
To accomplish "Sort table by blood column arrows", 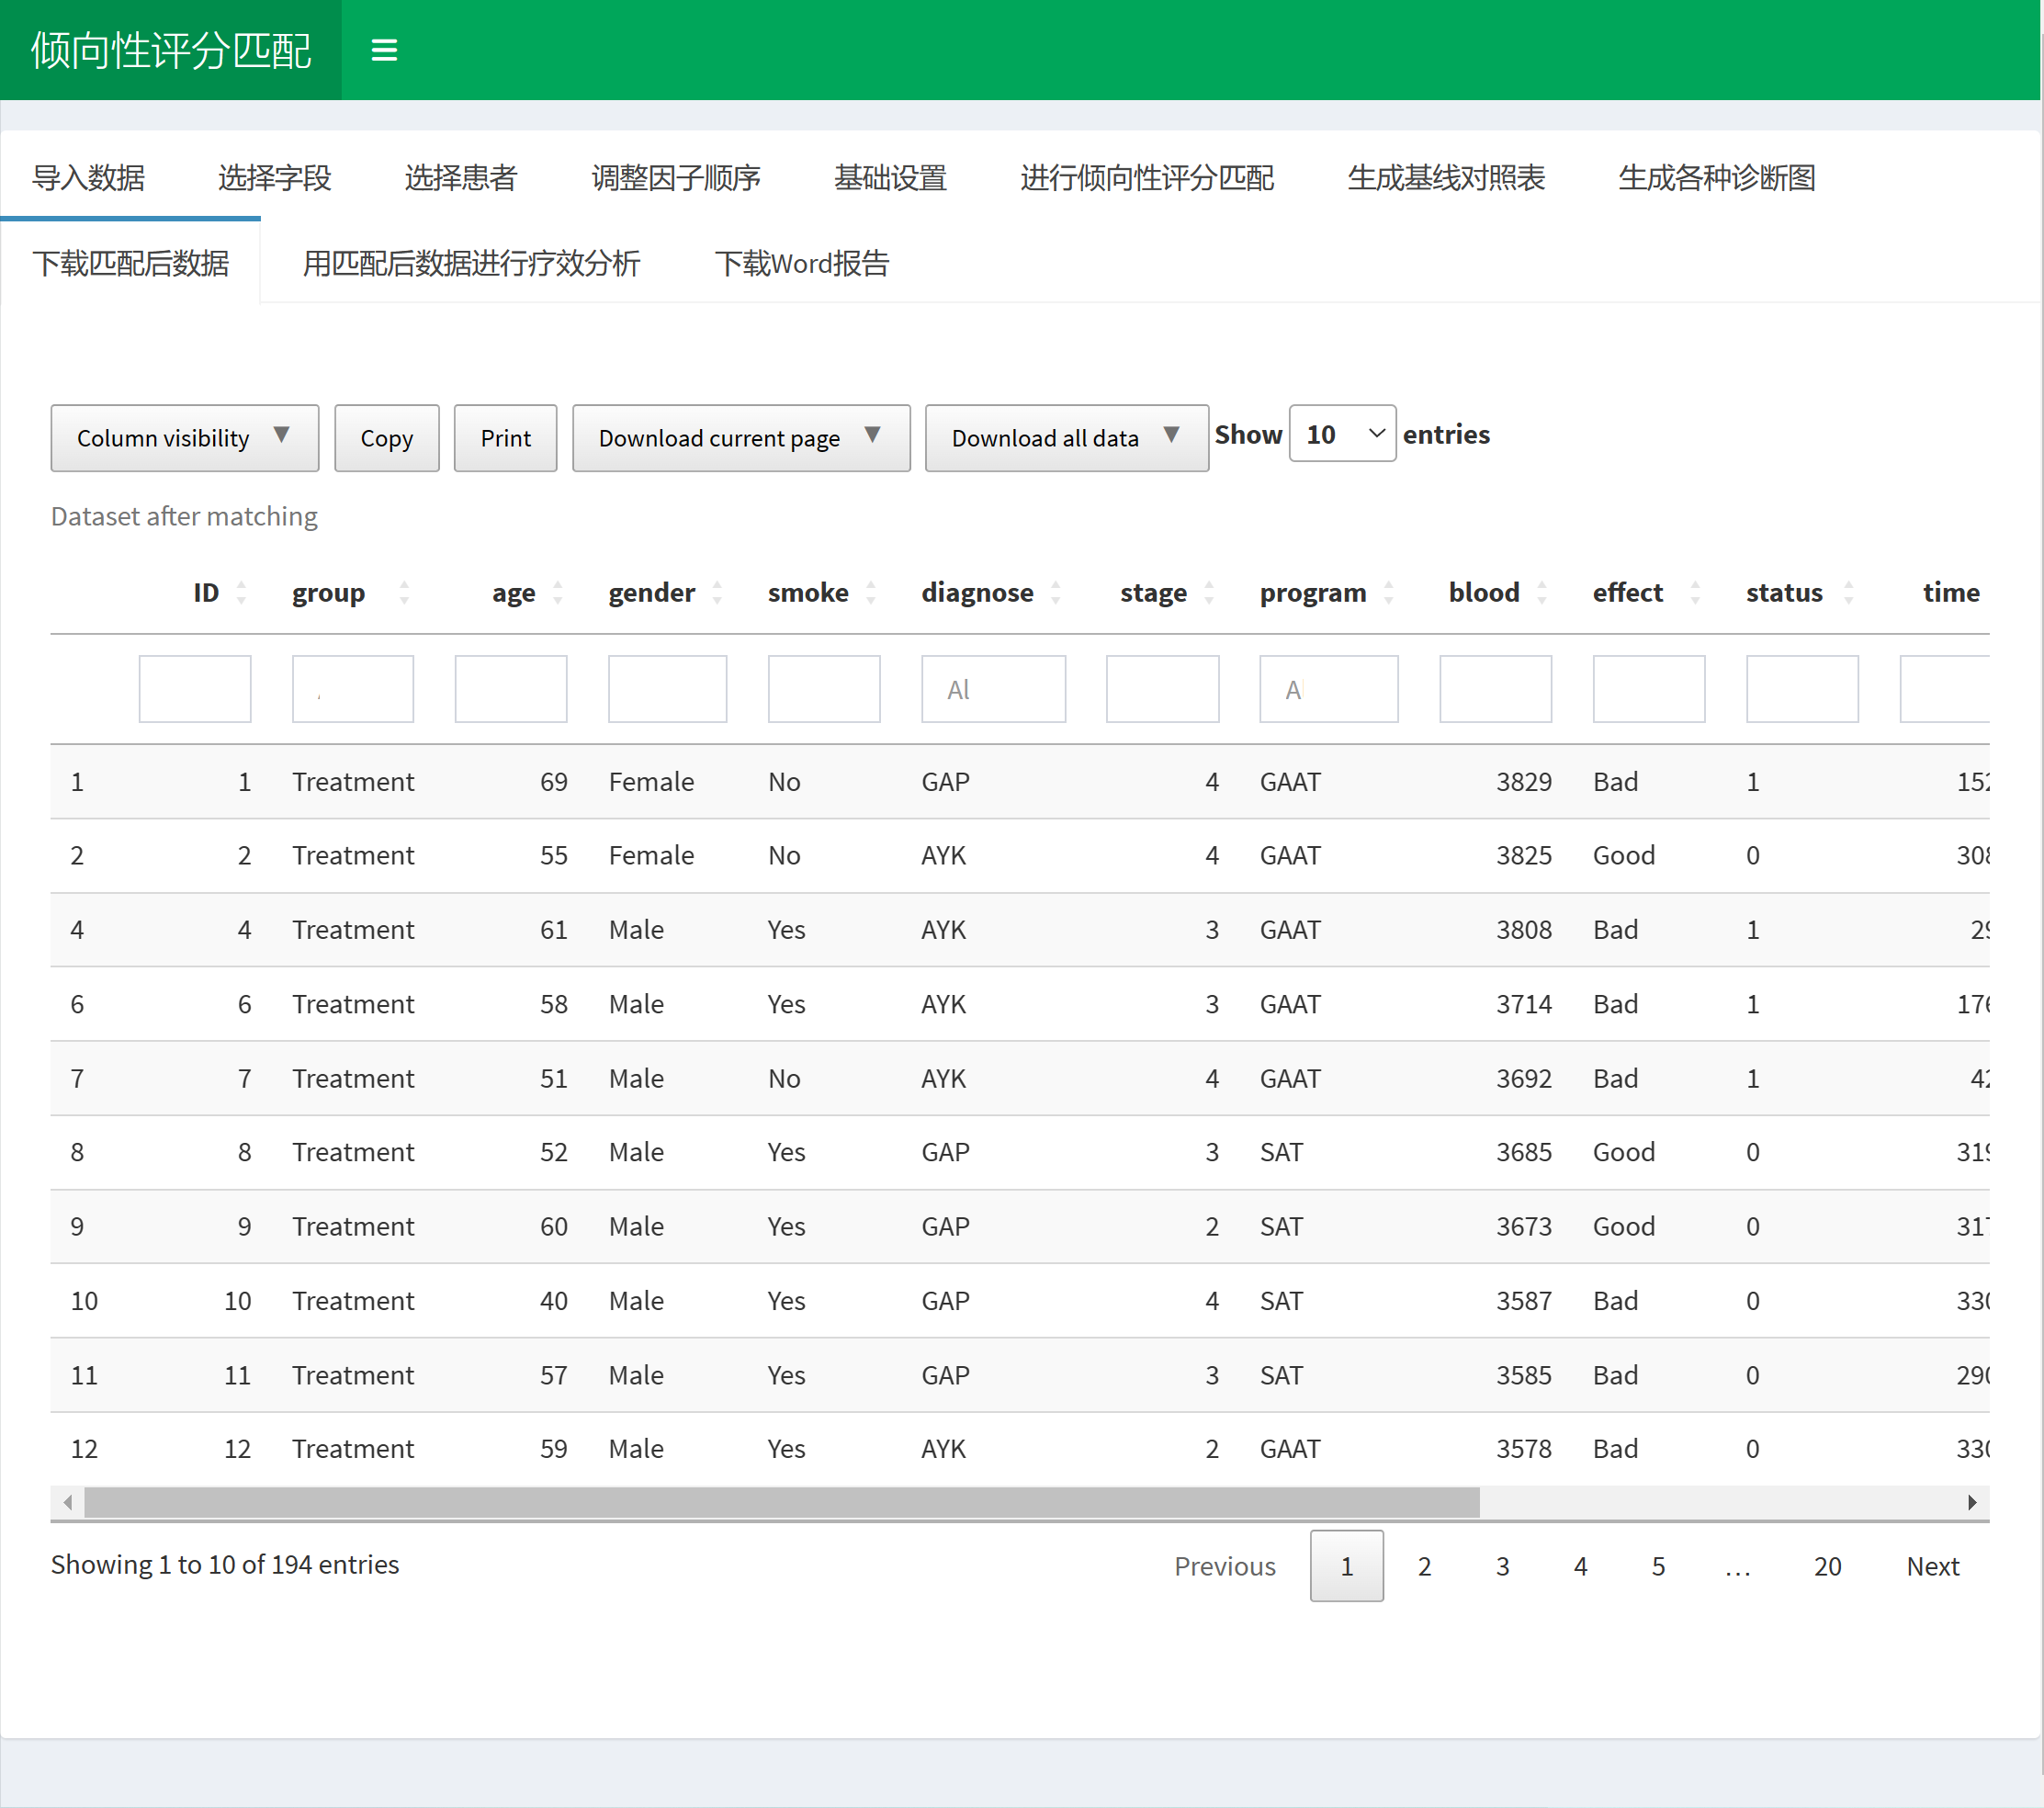I will coord(1542,593).
